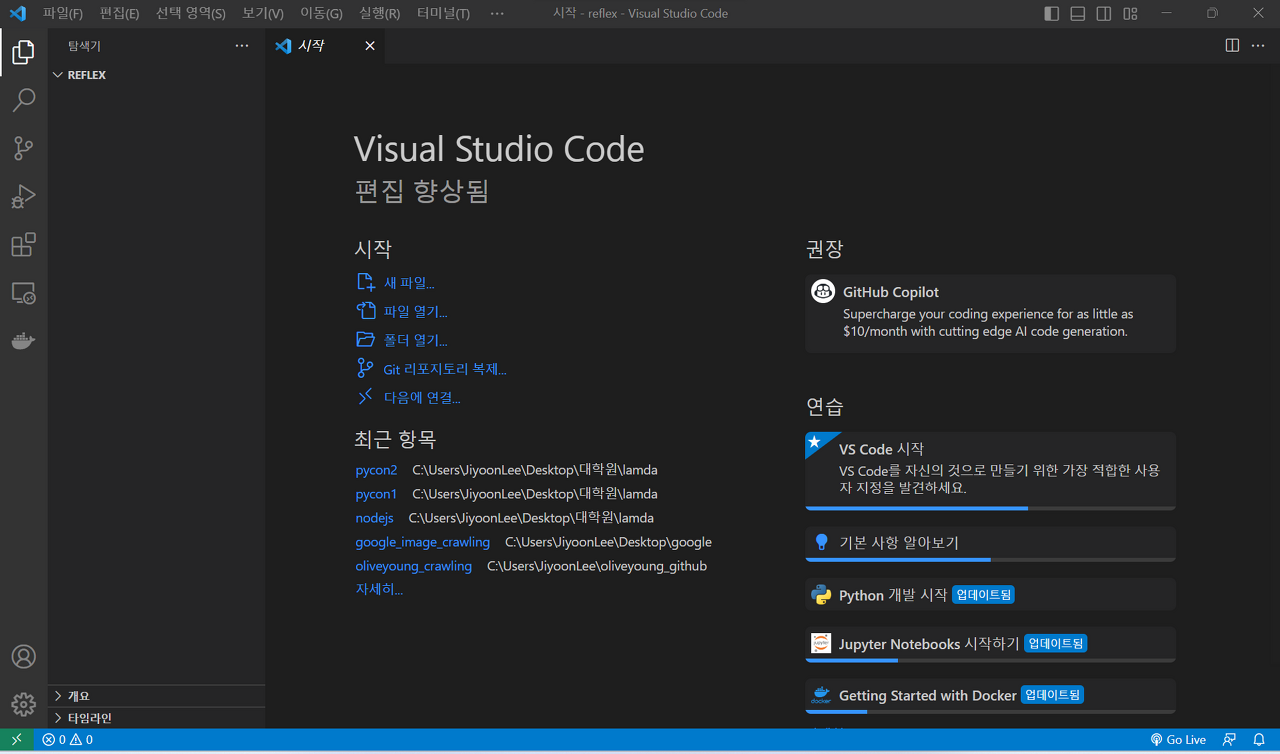Click the VS Code logo in title bar
The image size is (1280, 754).
pyautogui.click(x=17, y=14)
